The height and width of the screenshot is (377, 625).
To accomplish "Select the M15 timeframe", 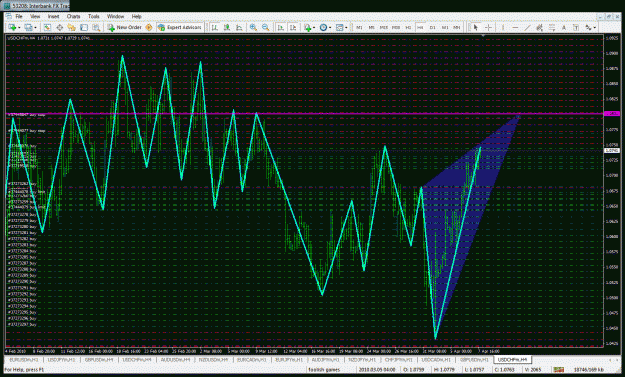I will coord(383,27).
